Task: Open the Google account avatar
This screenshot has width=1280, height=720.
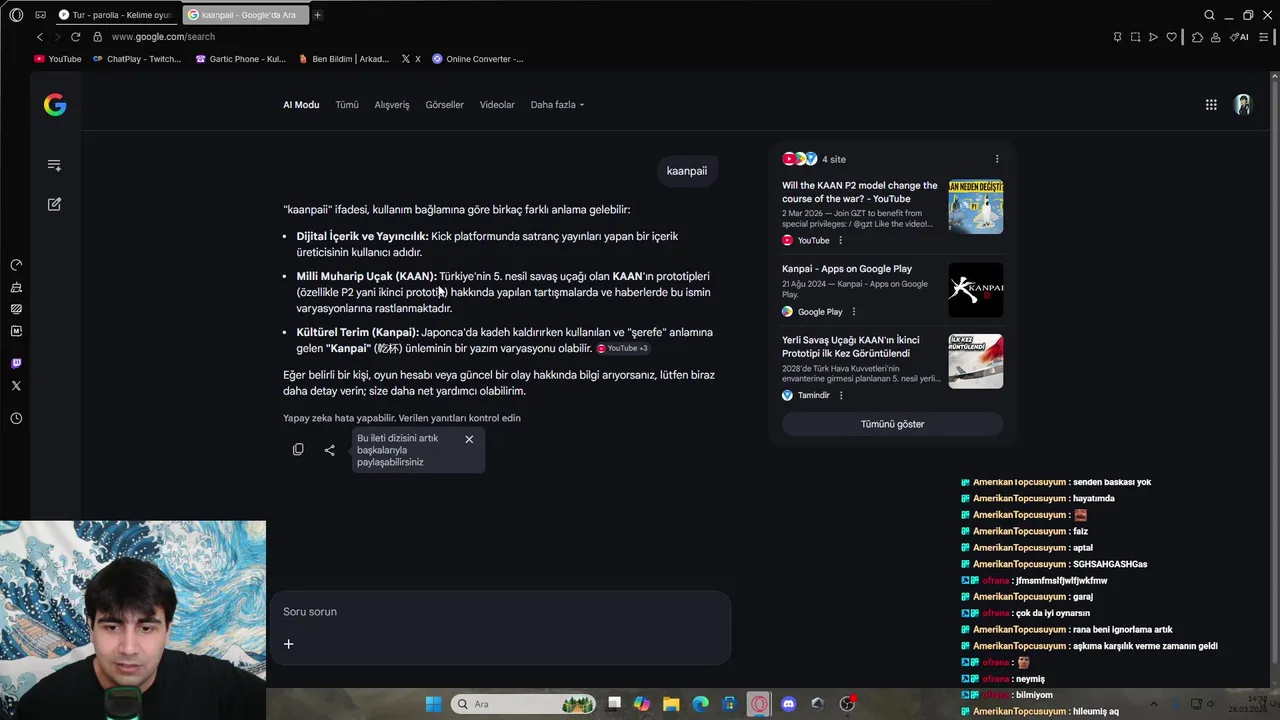Action: point(1243,105)
